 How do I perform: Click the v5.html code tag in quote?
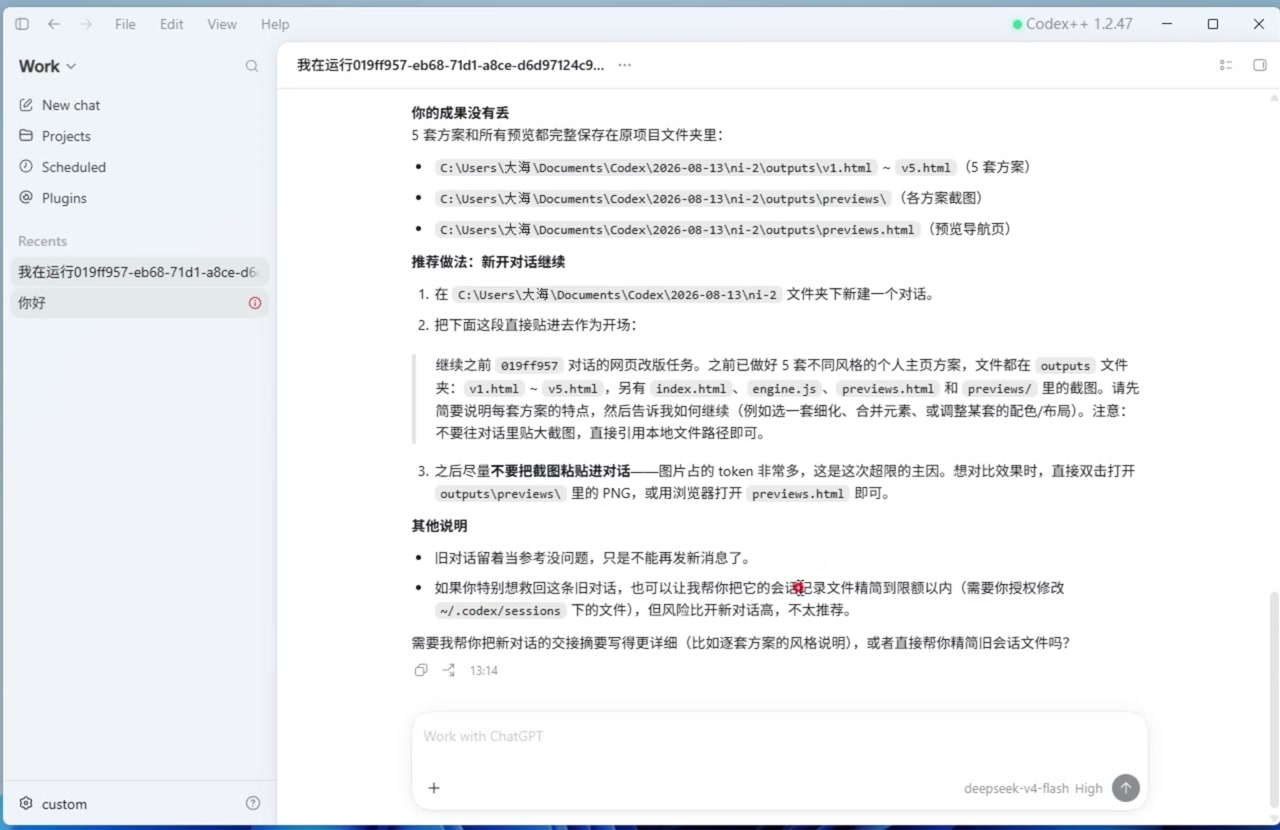(x=573, y=389)
